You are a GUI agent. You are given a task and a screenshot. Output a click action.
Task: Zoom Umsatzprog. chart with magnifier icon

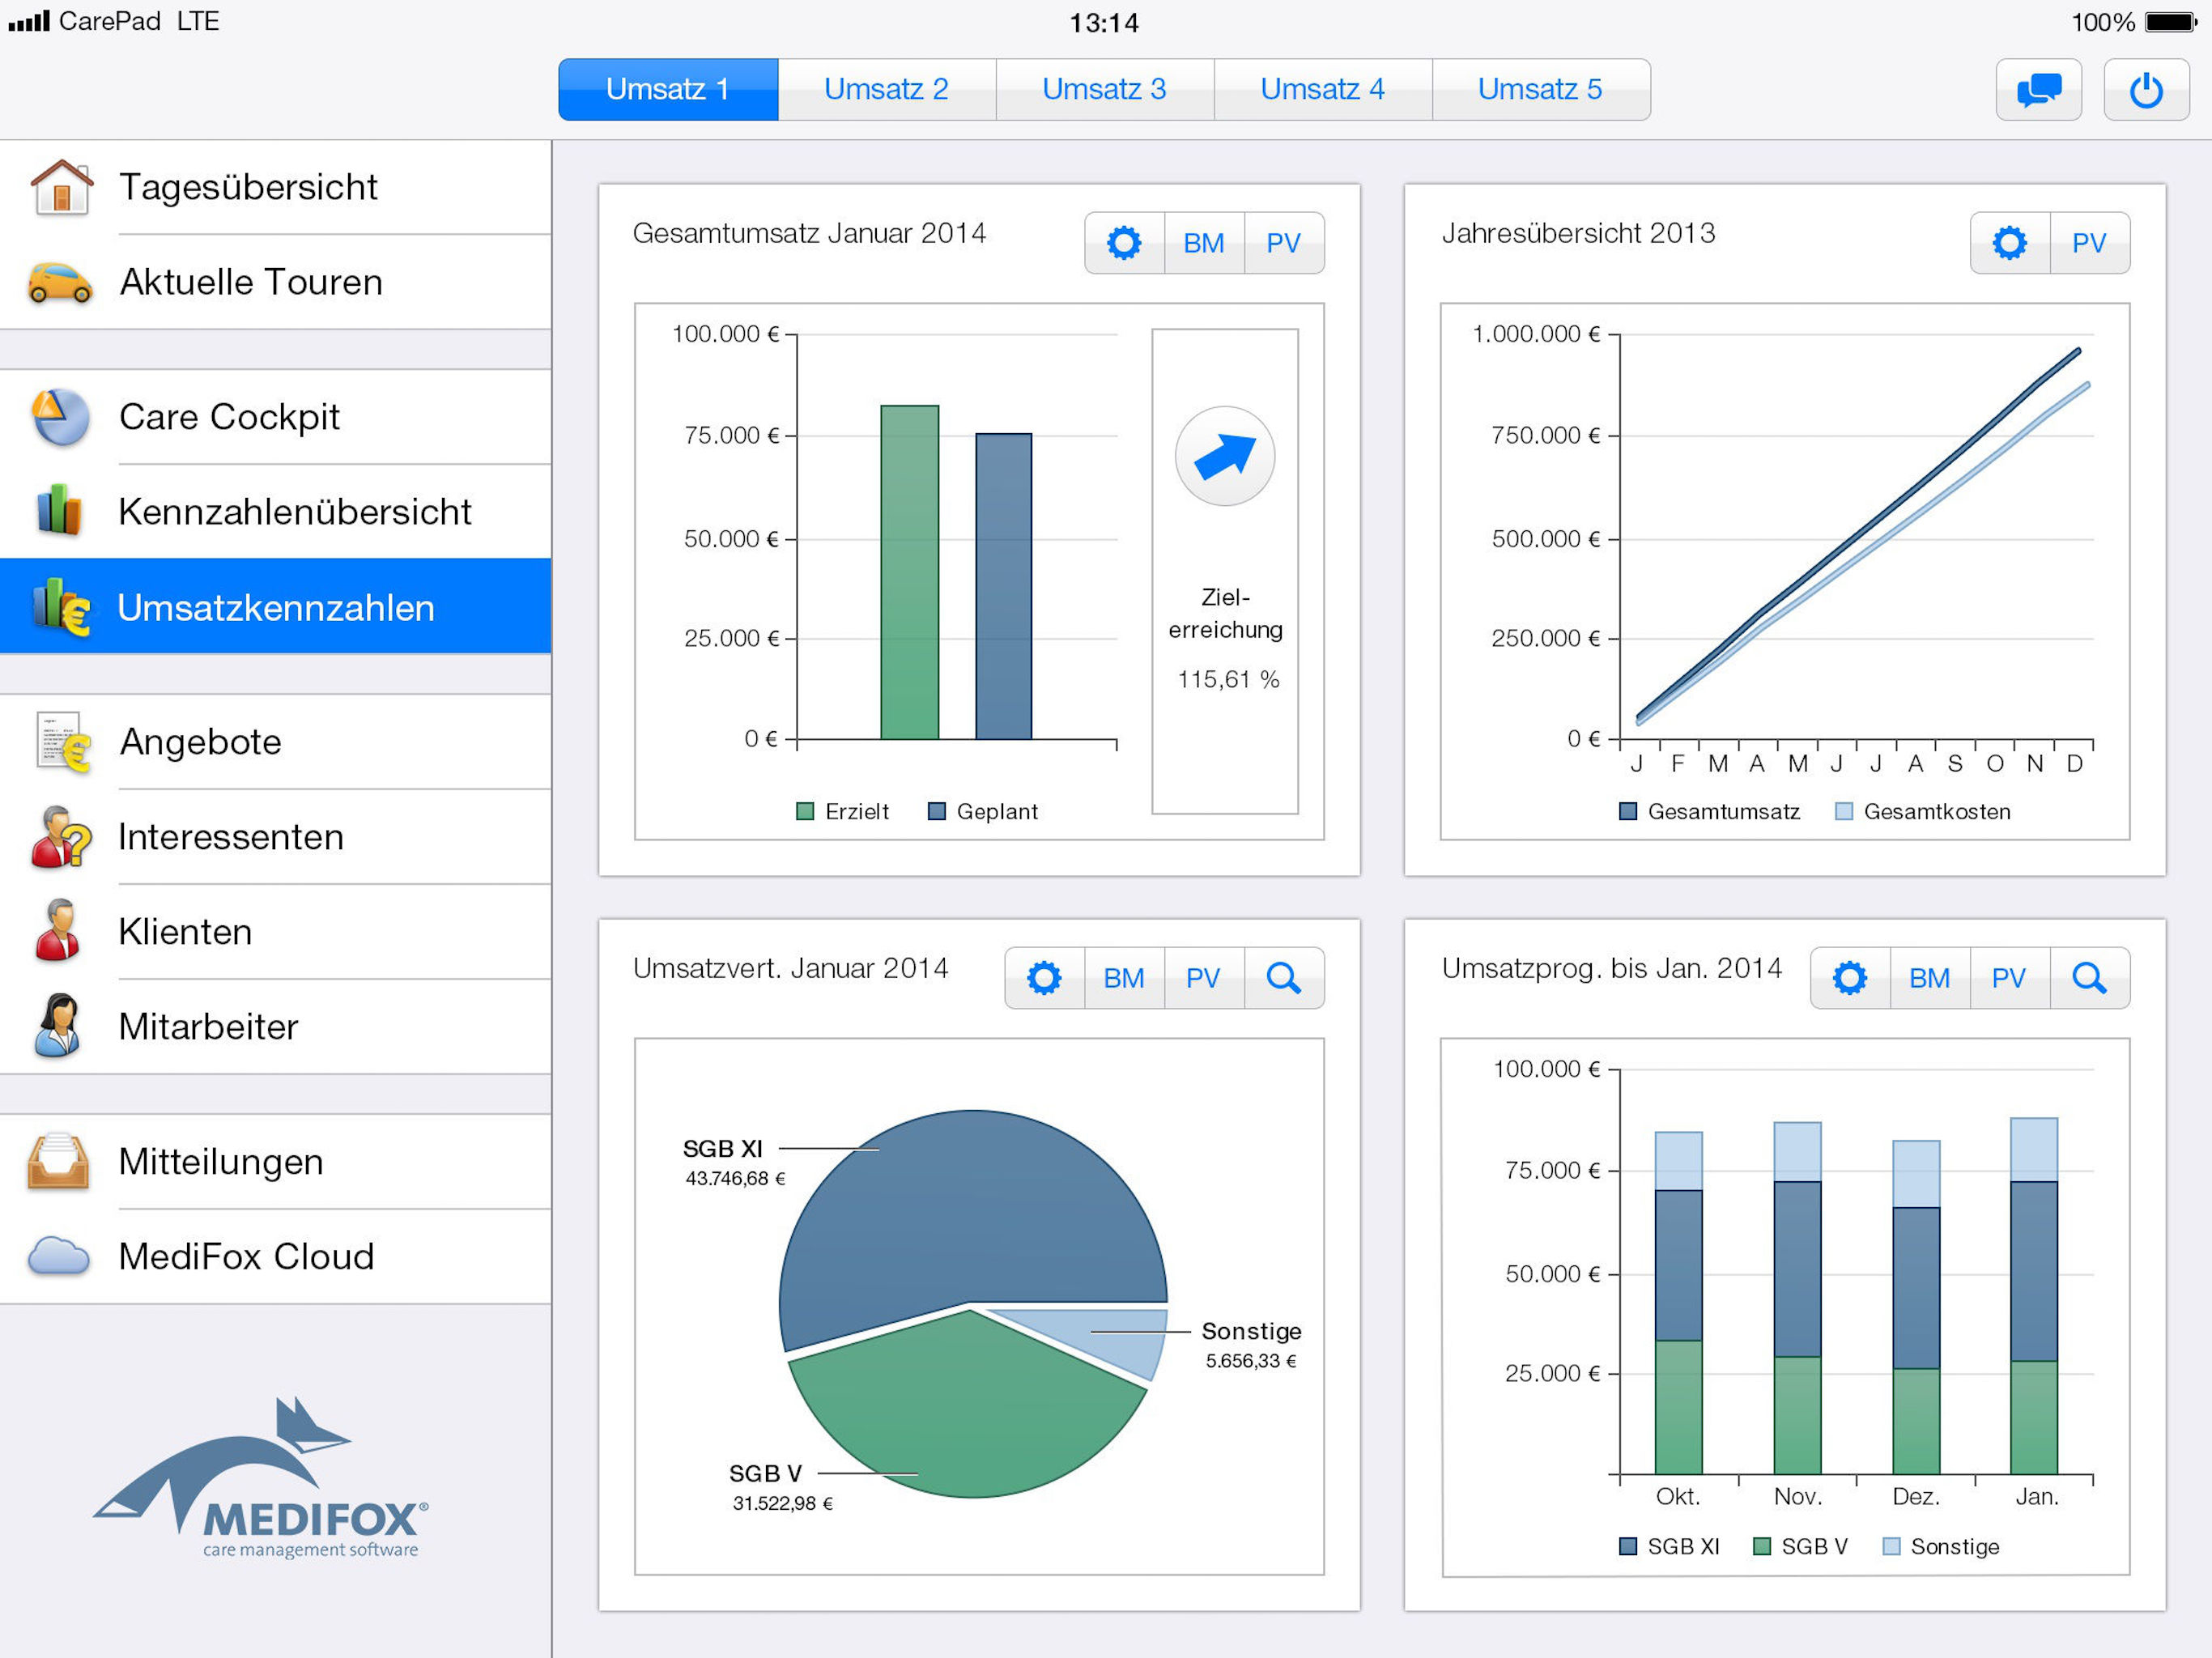coord(2089,978)
